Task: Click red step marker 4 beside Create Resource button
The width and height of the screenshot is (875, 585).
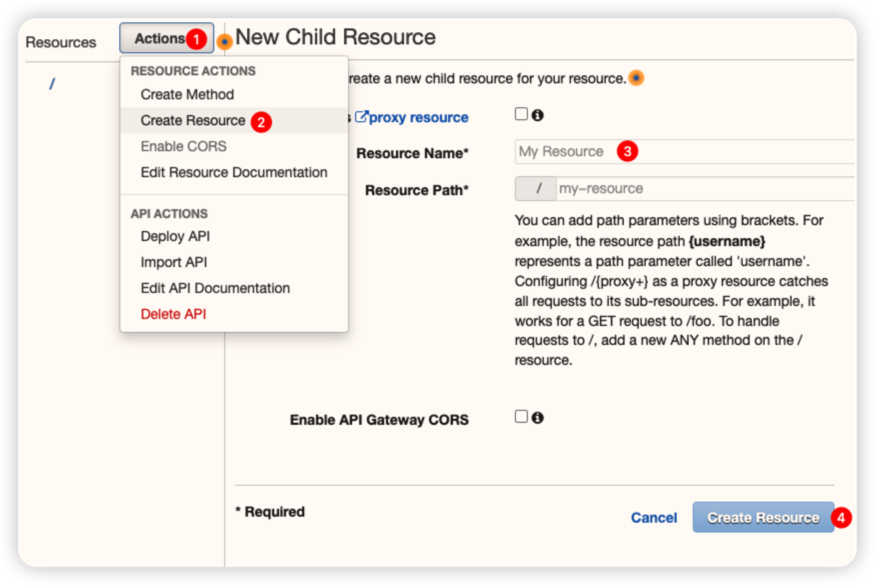Action: (x=842, y=518)
